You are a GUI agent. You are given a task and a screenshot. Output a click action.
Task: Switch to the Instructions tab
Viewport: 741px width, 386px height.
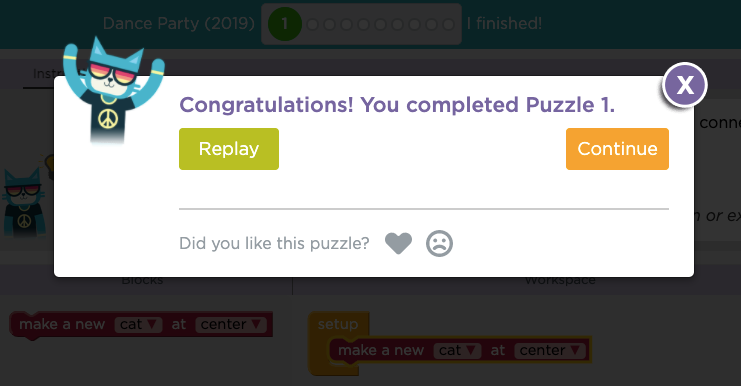43,75
